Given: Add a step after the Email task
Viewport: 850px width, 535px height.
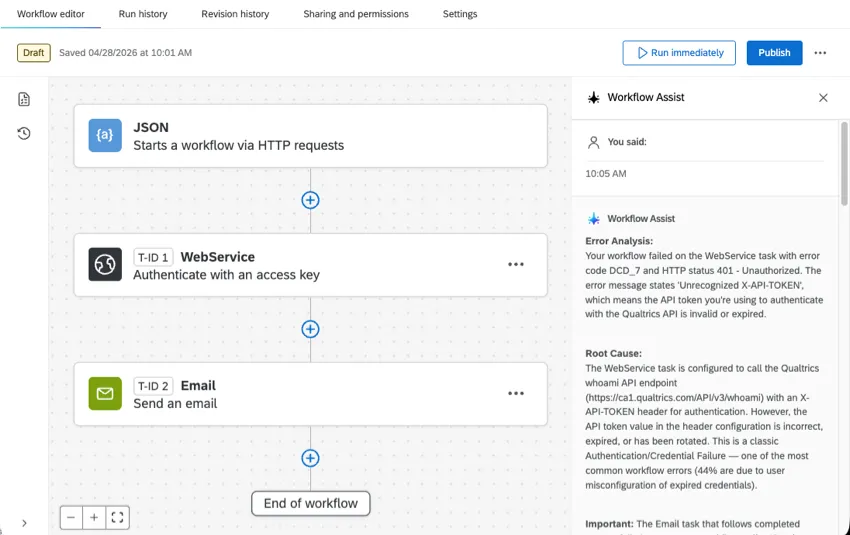Looking at the screenshot, I should click(310, 458).
